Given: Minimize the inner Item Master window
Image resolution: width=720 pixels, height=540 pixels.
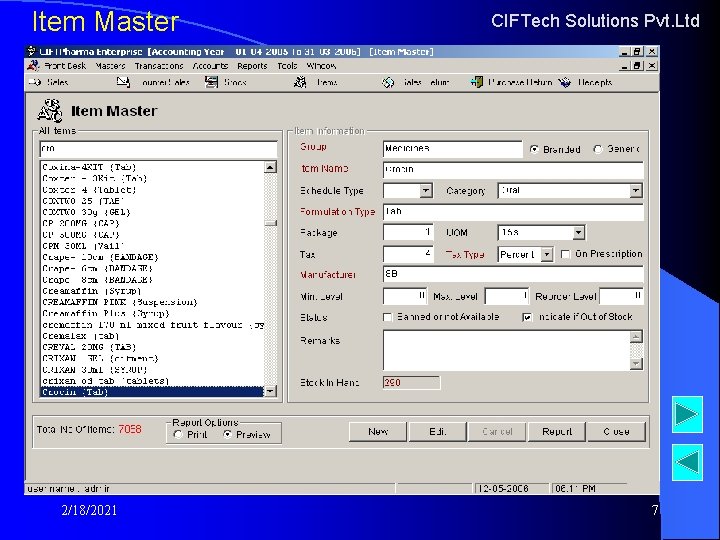Looking at the screenshot, I should (x=624, y=66).
